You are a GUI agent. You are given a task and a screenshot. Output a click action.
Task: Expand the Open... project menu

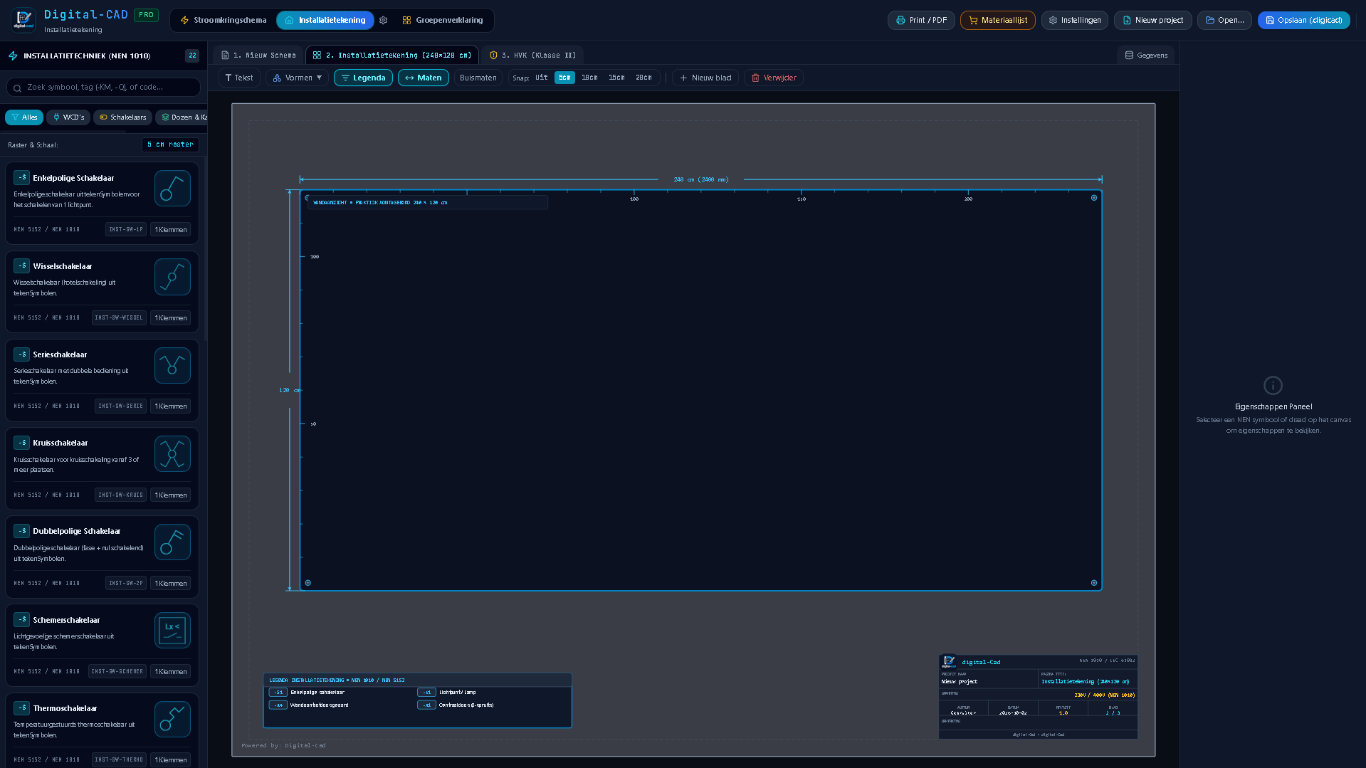[x=1224, y=20]
